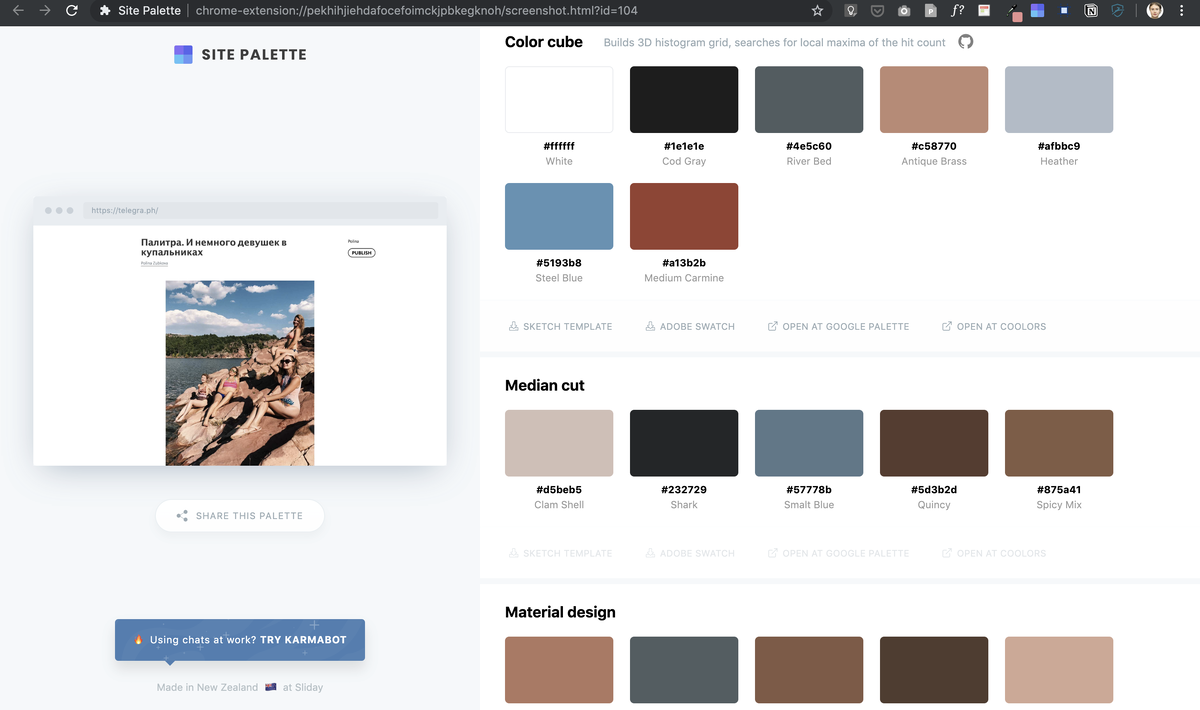Select the Quincy #5d3b2d swatch

[934, 443]
